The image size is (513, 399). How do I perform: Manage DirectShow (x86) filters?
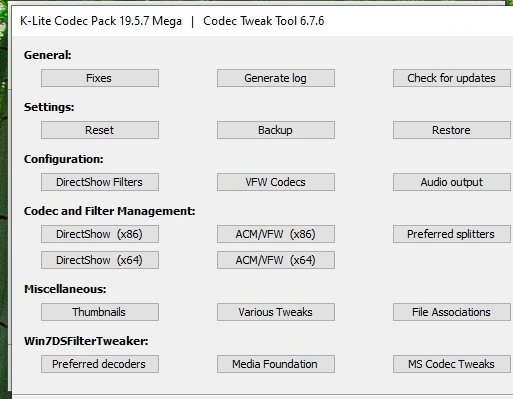(x=100, y=234)
